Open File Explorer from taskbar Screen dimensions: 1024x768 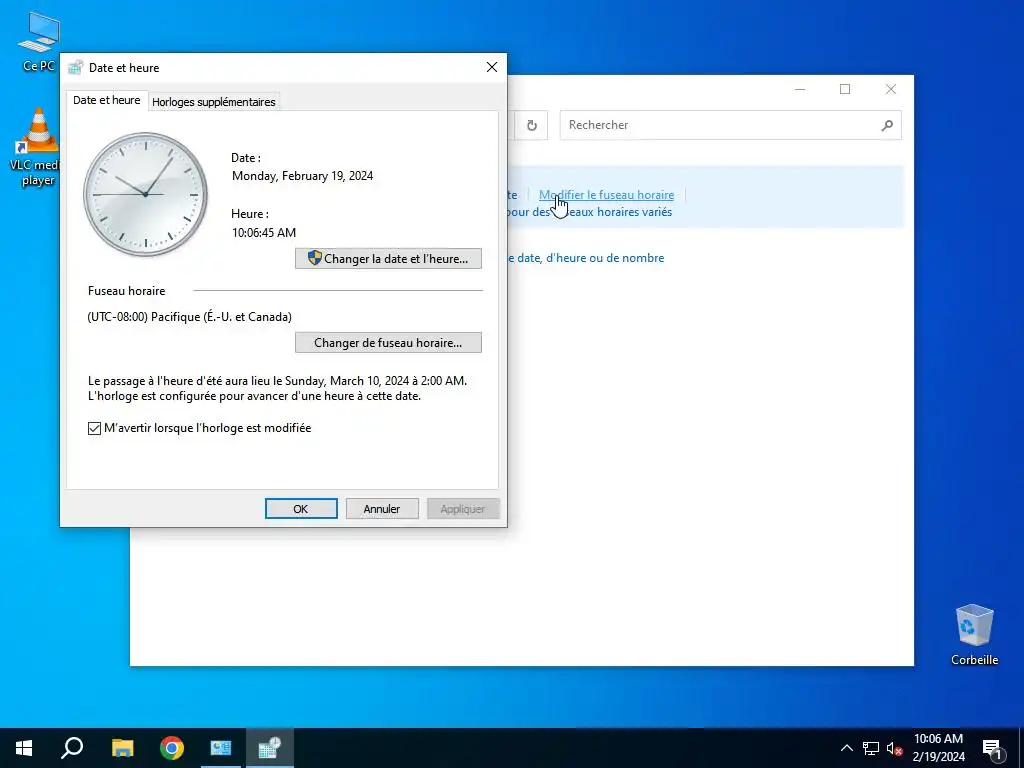click(122, 748)
